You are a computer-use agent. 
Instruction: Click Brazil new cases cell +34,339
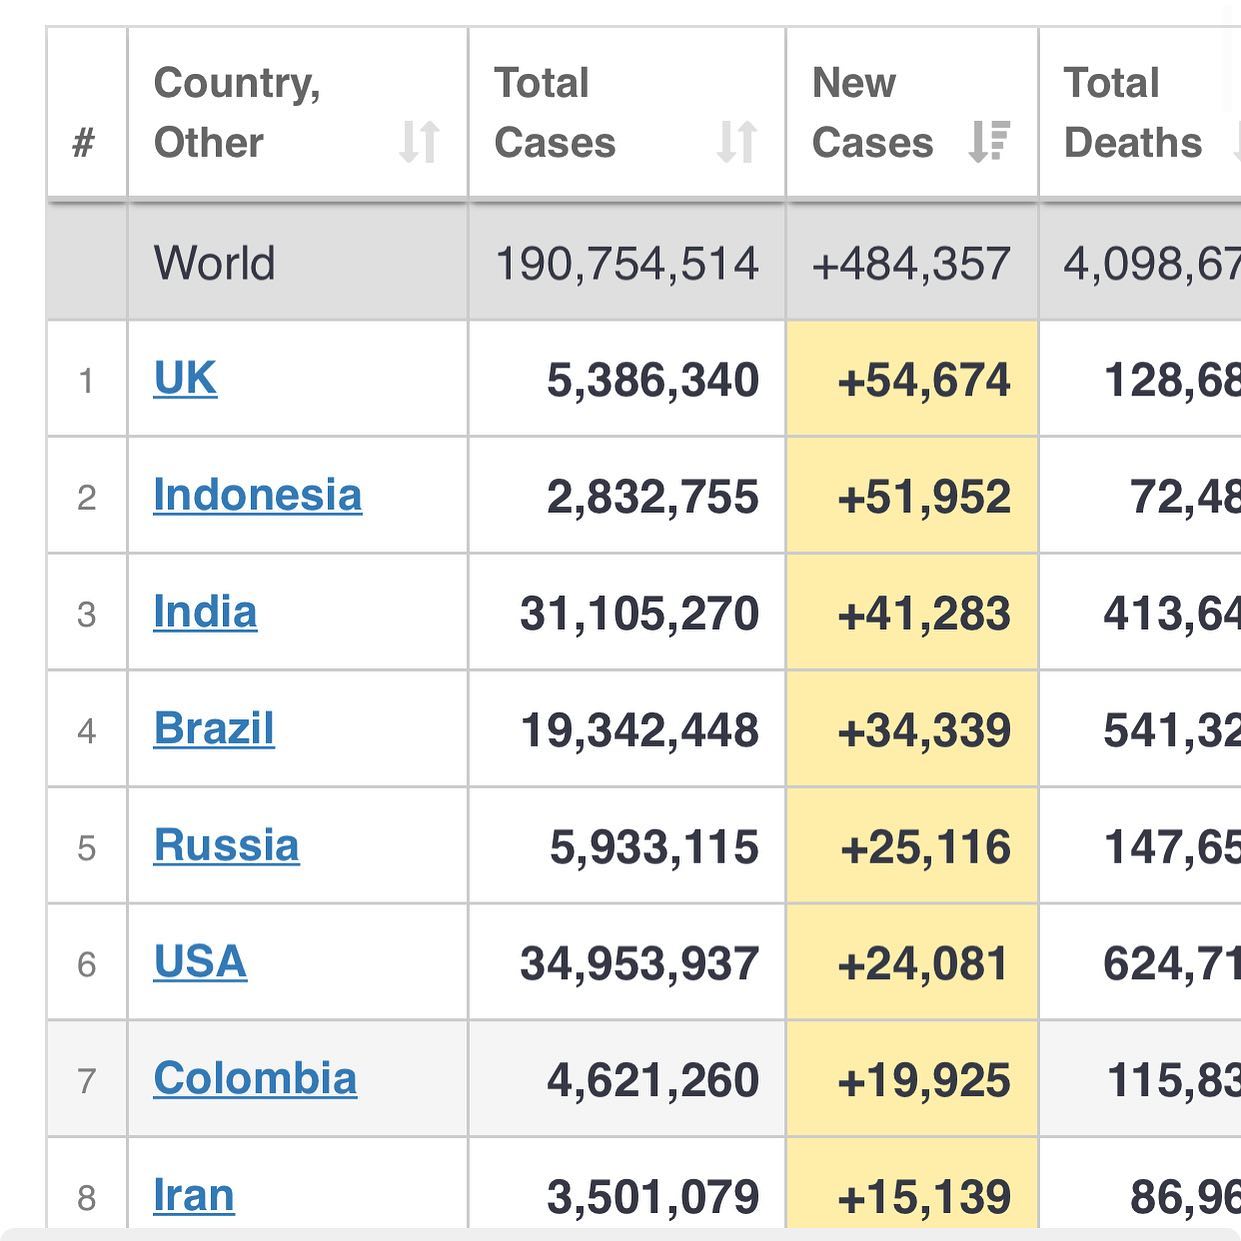923,731
